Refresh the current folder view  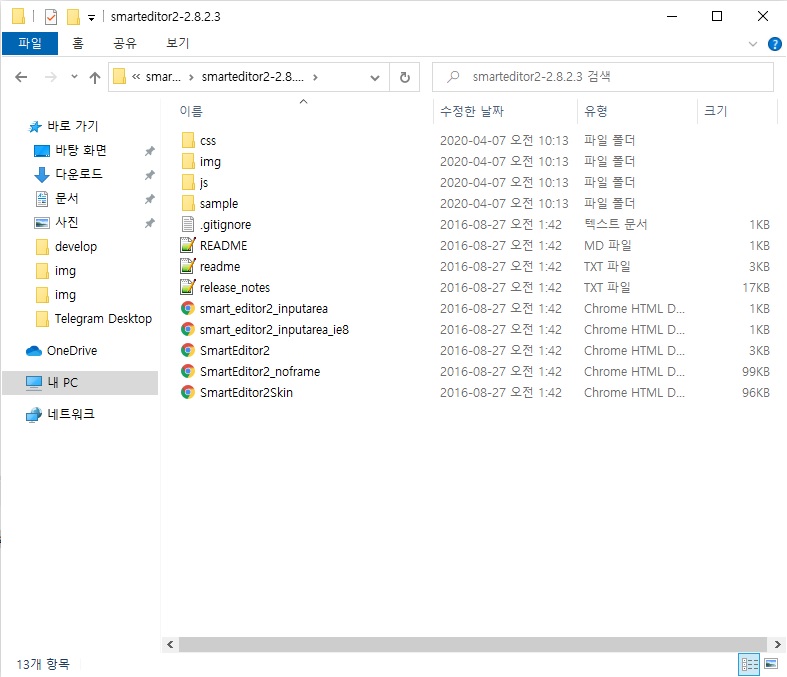[405, 77]
